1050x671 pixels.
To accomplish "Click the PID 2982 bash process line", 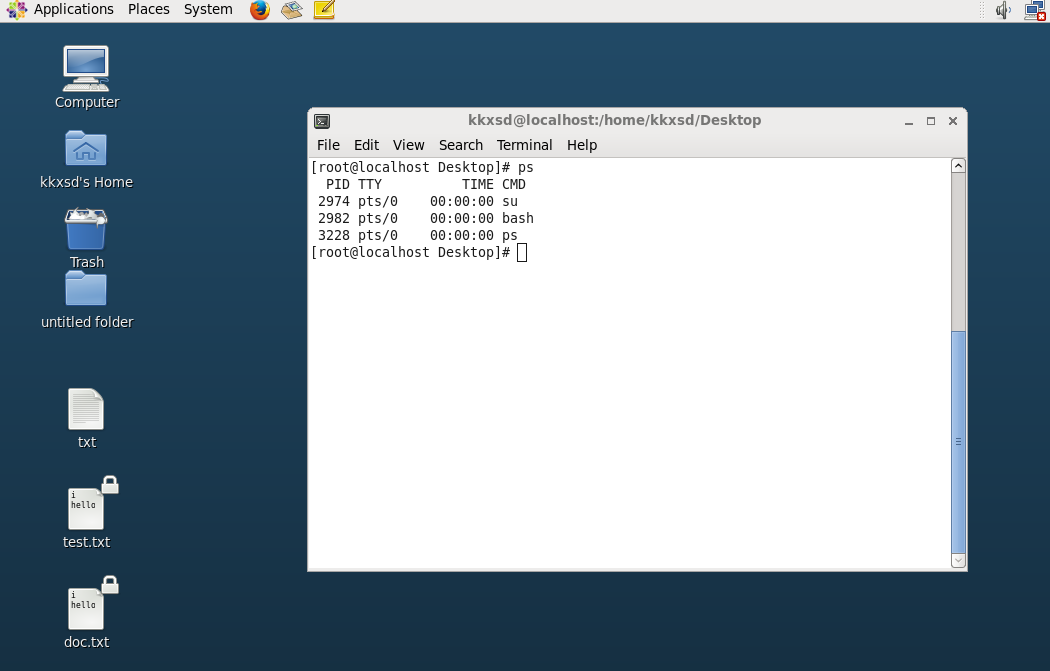I will tap(426, 218).
